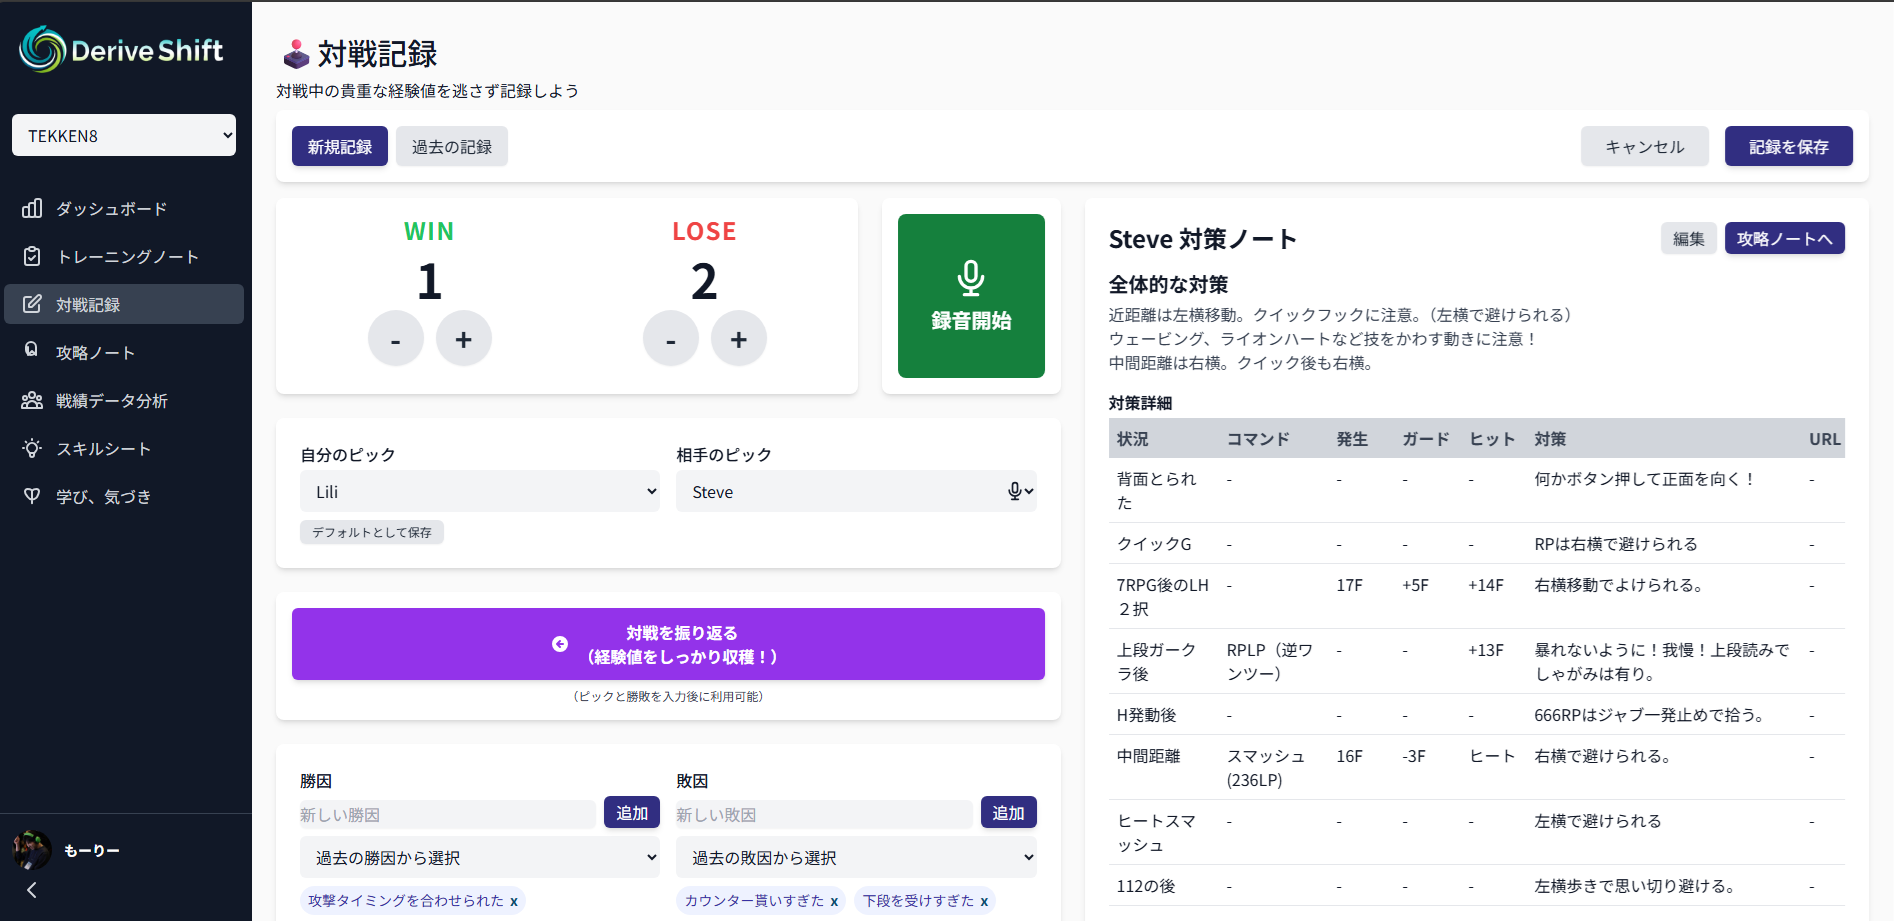
Task: Expand the 過去の勝因から選択 dropdown
Action: click(479, 857)
